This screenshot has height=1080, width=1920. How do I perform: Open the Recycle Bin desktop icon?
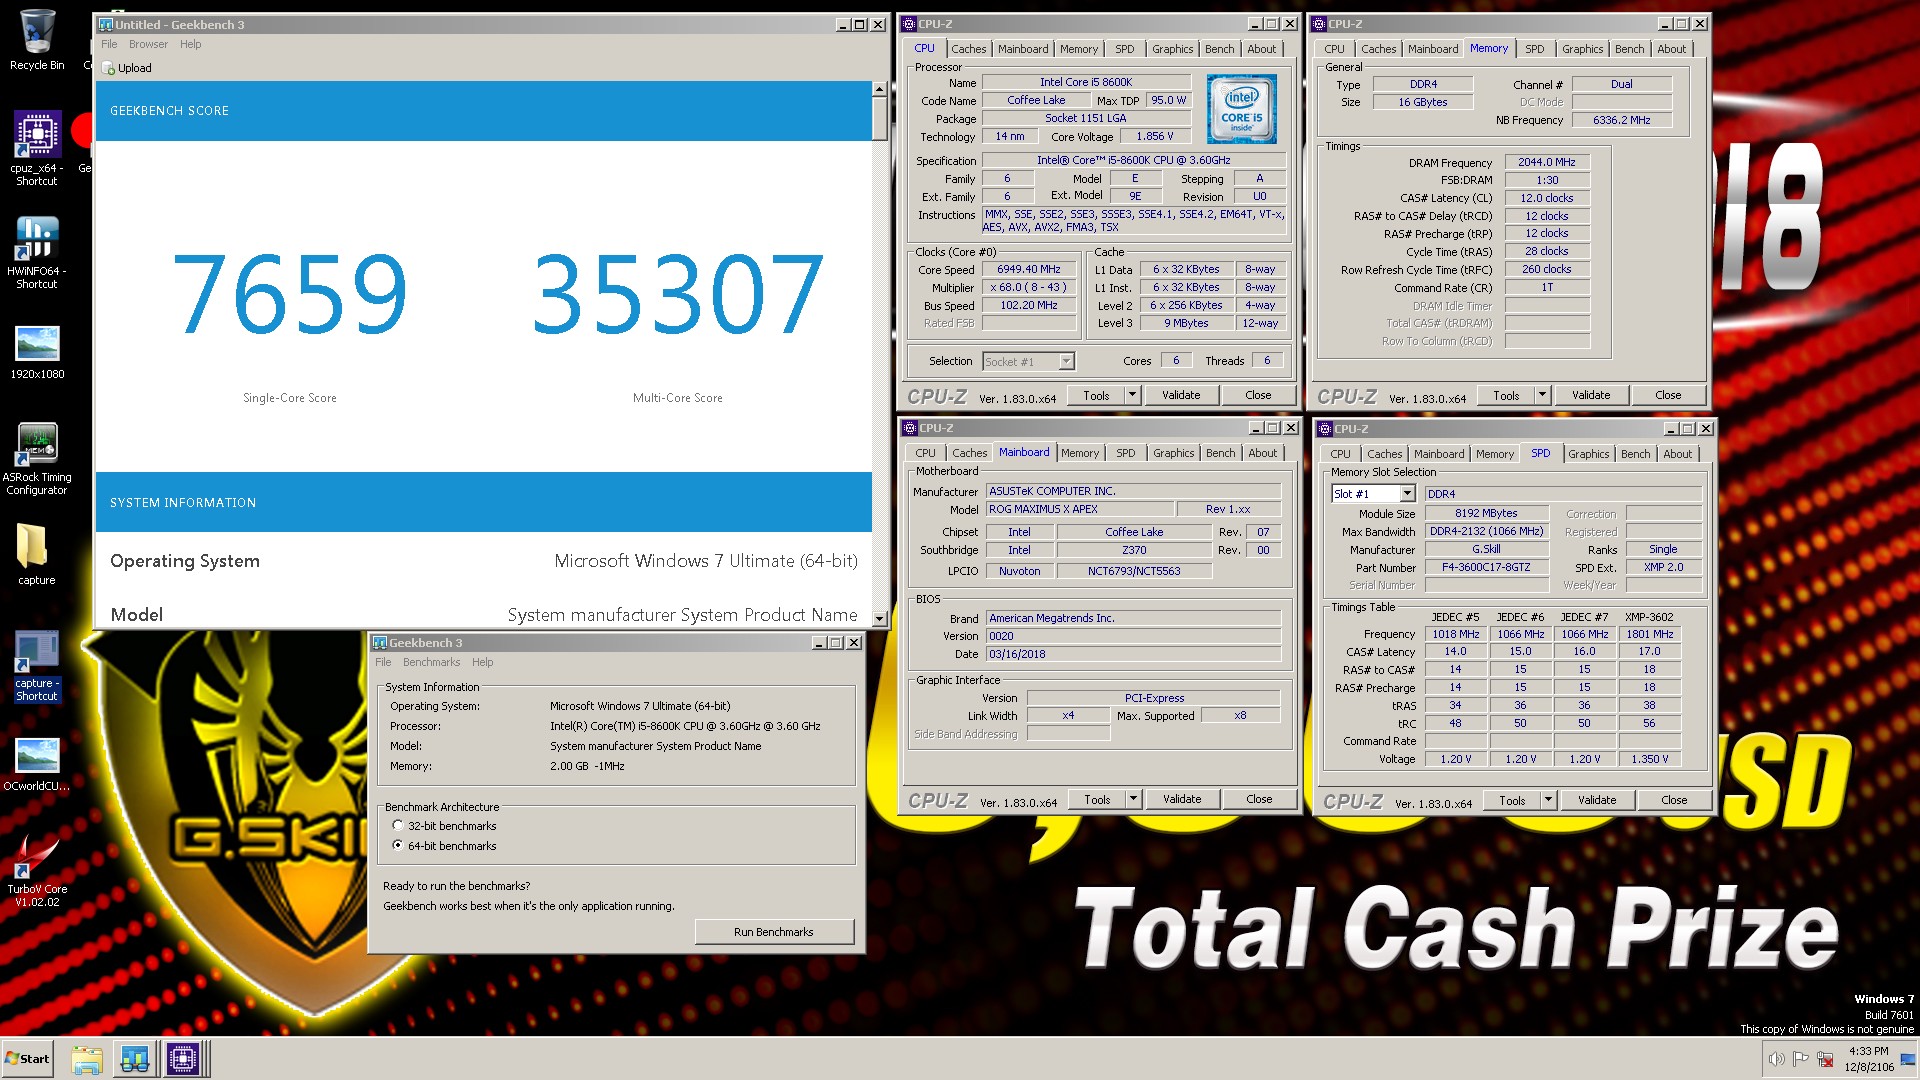37,40
